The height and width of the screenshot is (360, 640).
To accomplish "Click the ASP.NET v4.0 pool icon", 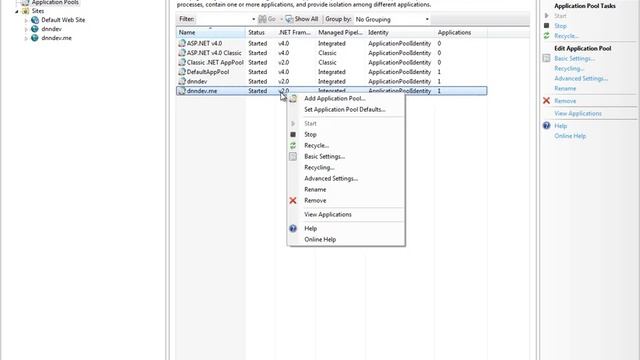I will coord(182,43).
